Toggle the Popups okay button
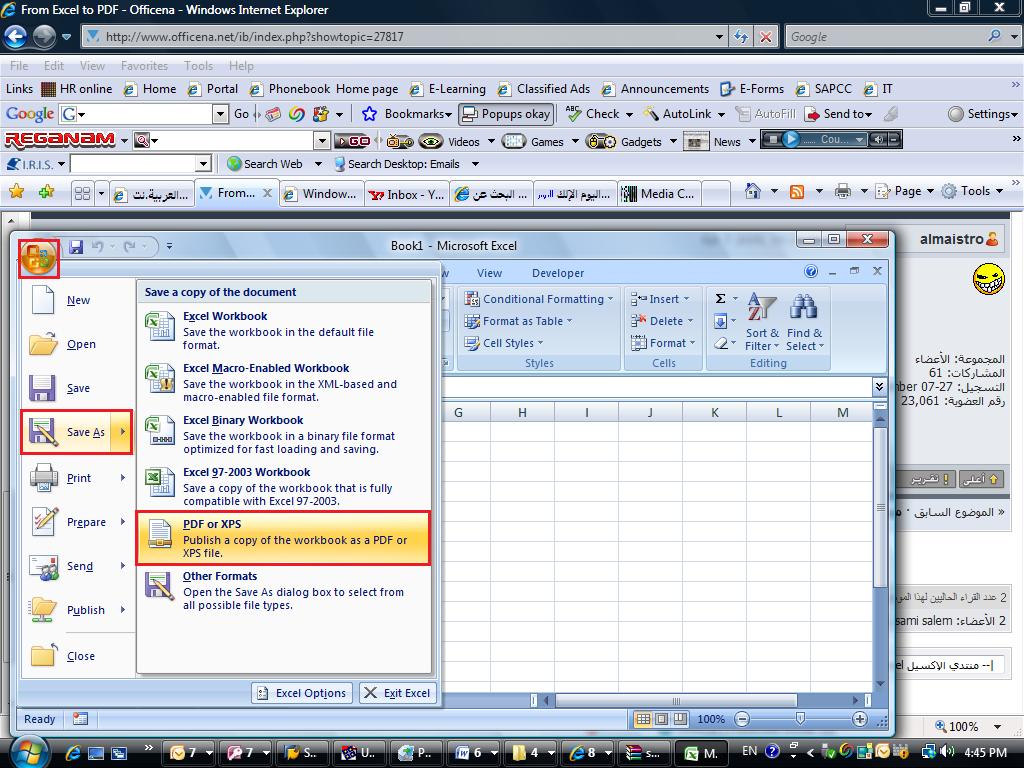Image resolution: width=1024 pixels, height=768 pixels. [506, 114]
